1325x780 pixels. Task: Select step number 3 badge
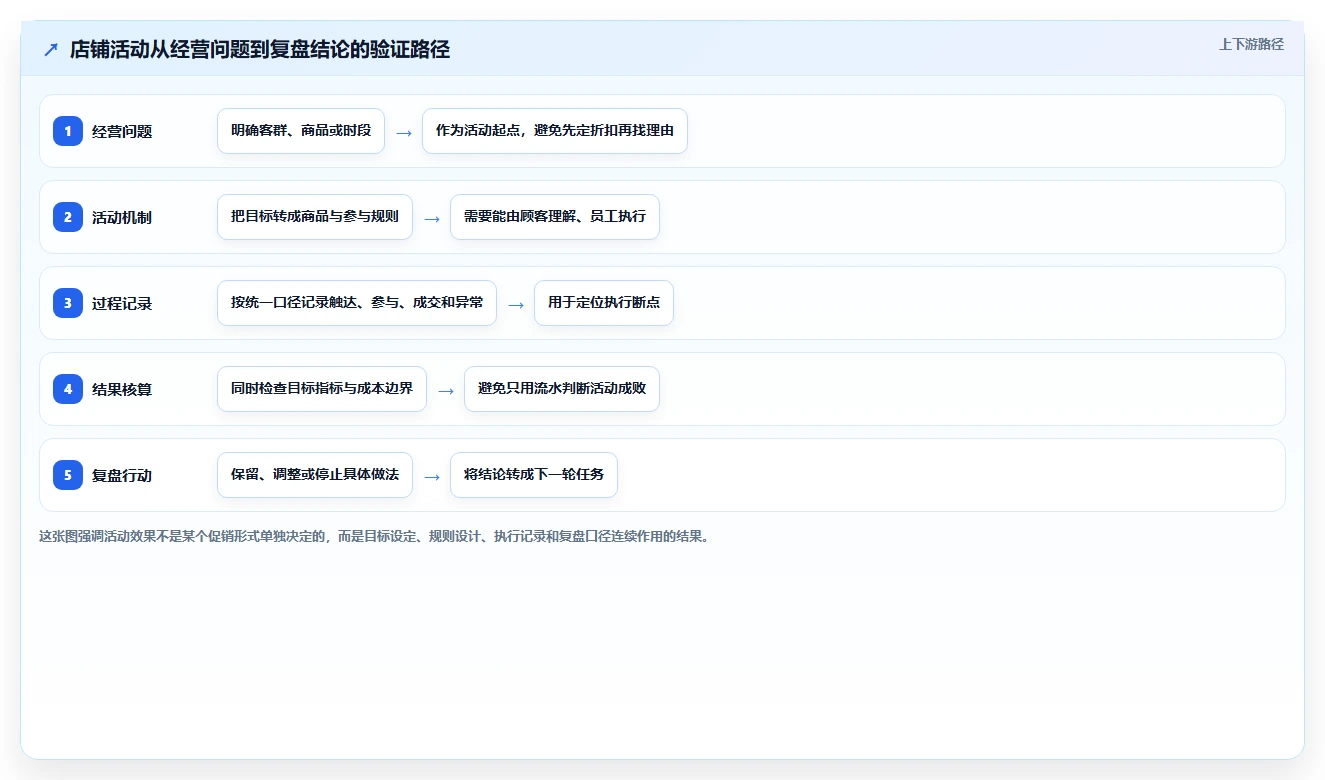pyautogui.click(x=68, y=303)
